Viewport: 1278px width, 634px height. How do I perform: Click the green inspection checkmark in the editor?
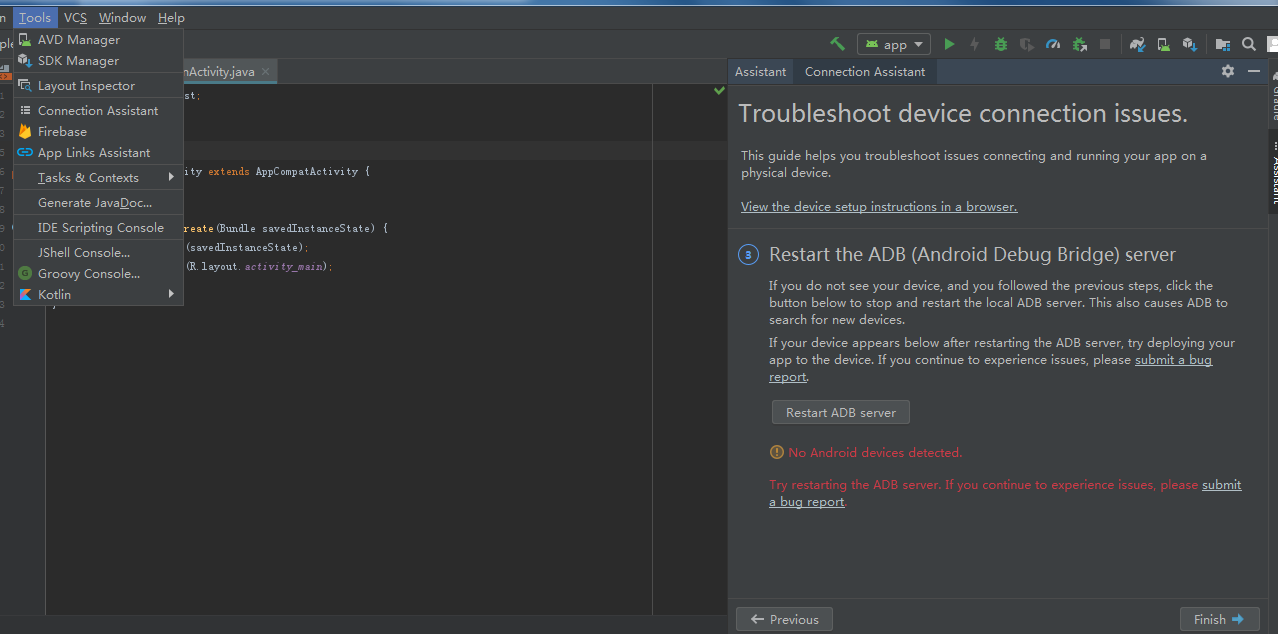pyautogui.click(x=719, y=91)
